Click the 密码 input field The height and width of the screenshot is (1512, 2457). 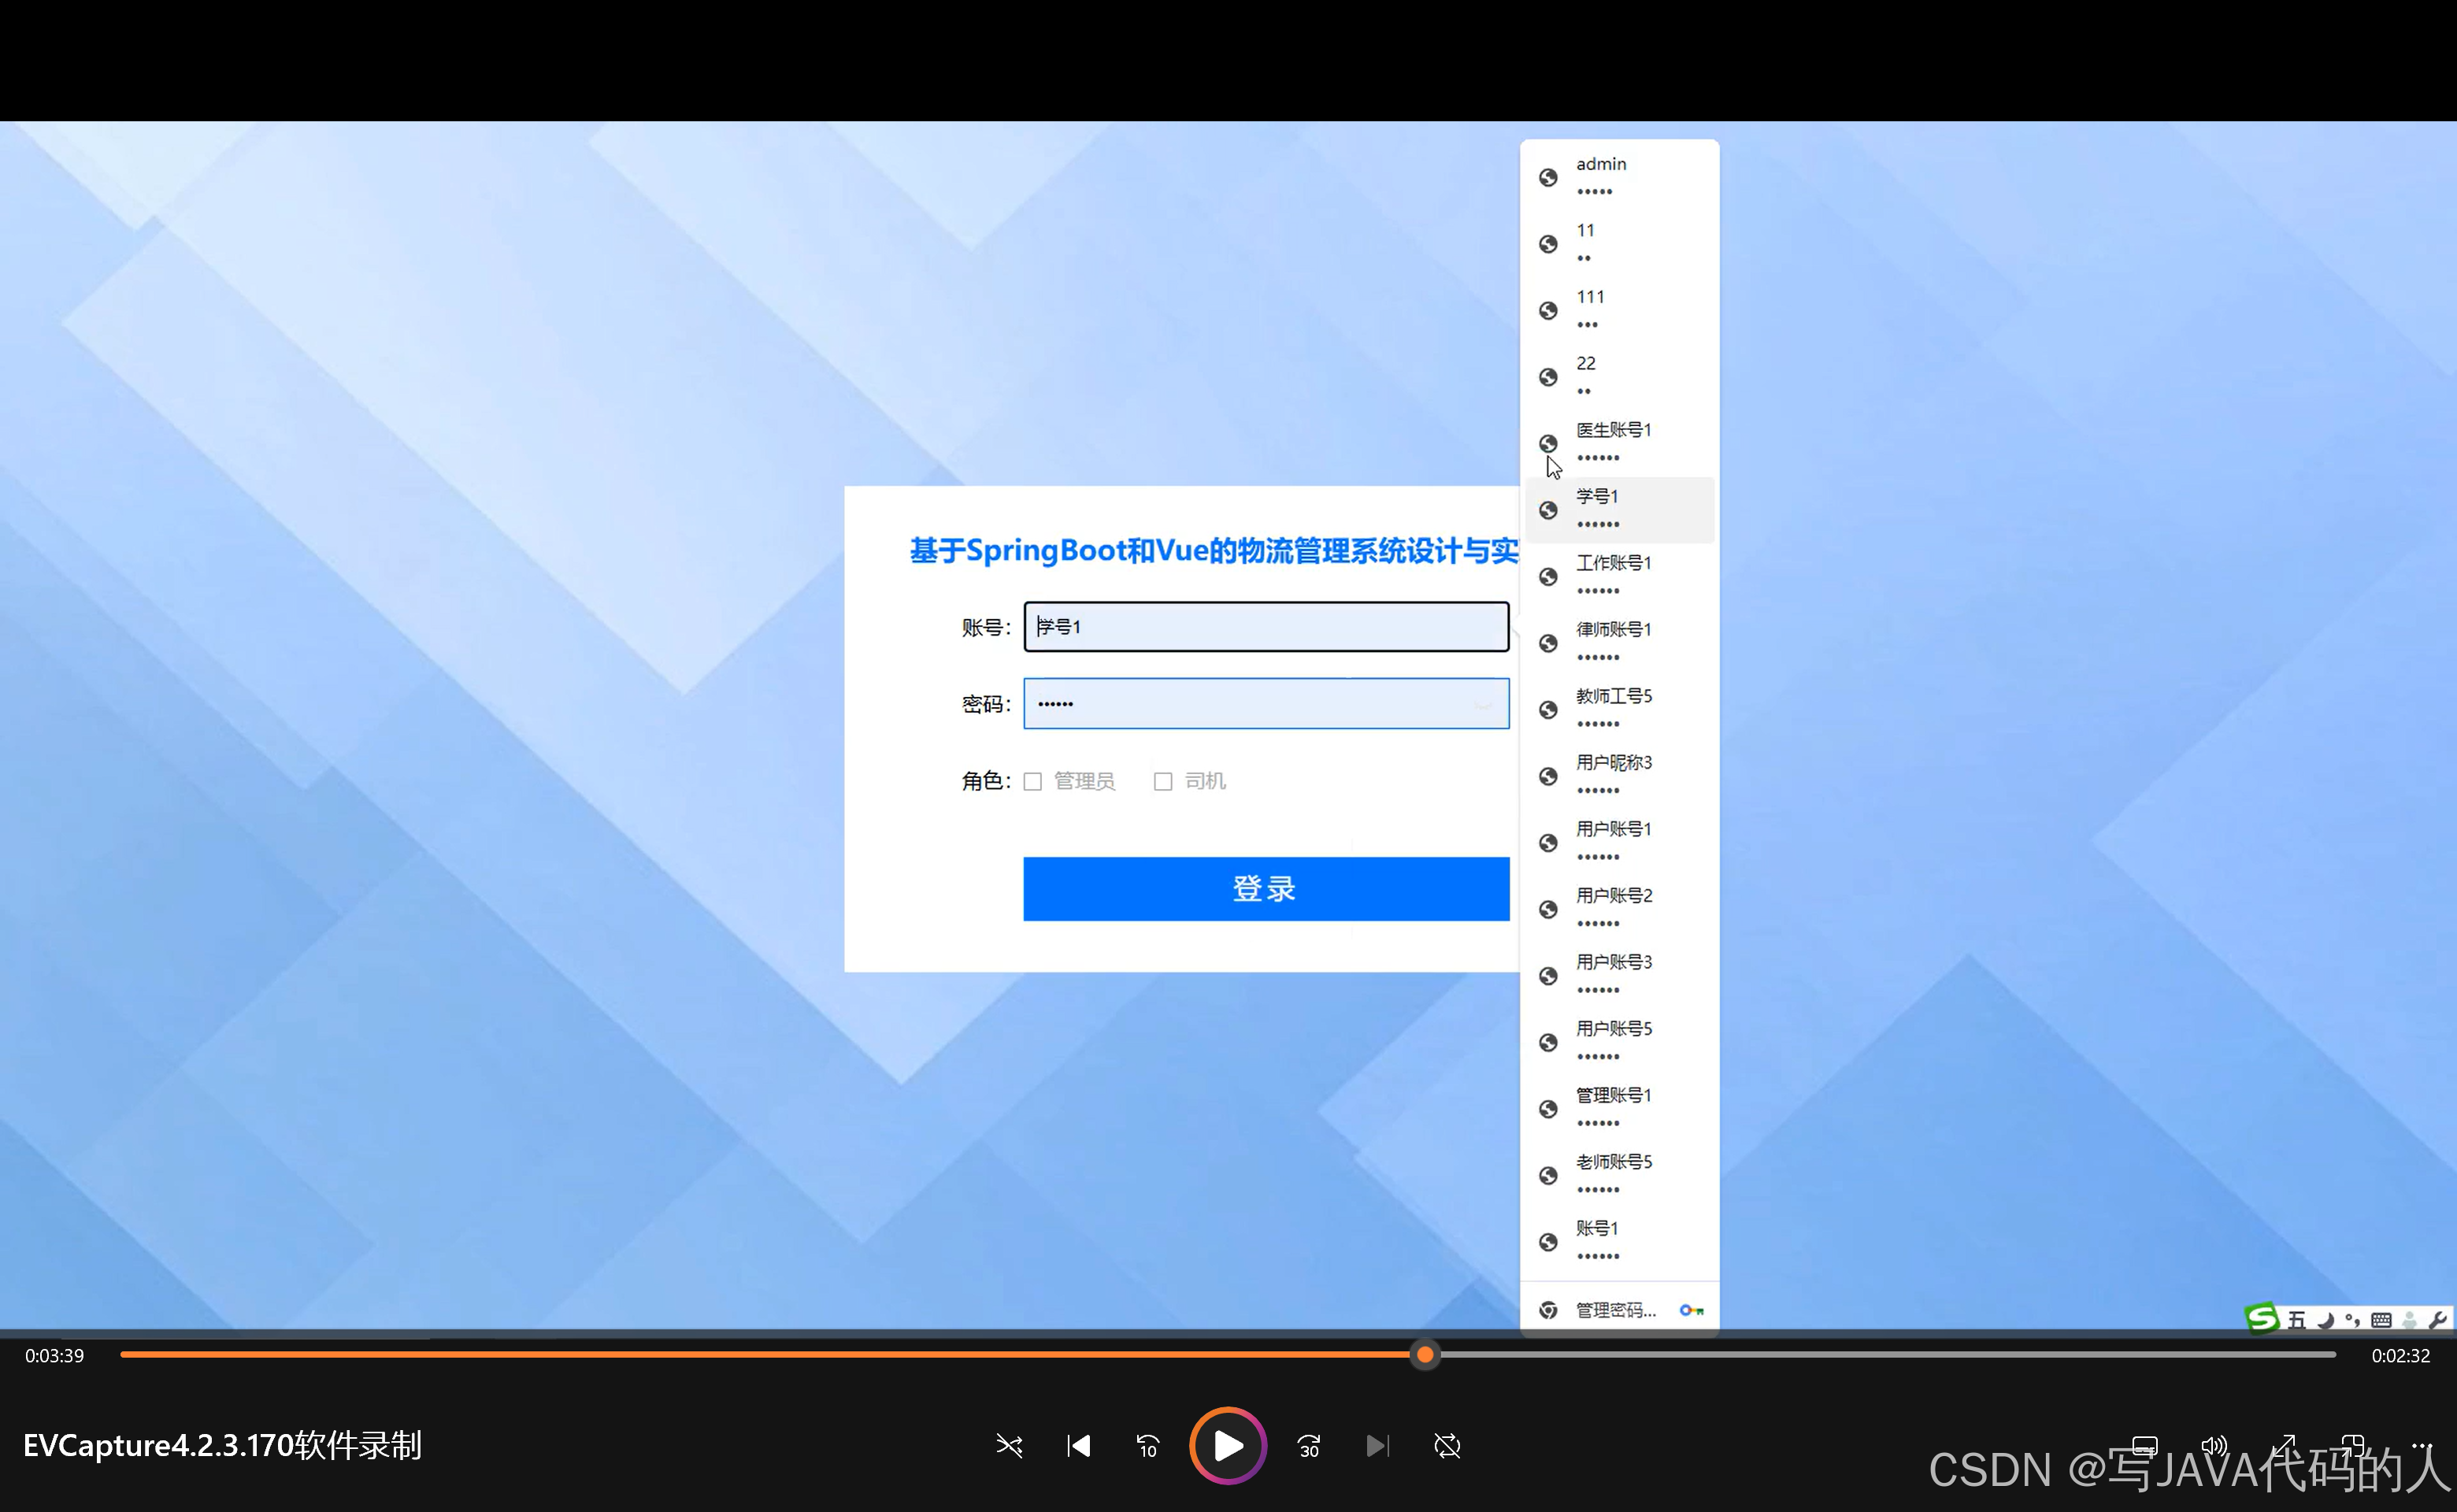tap(1266, 704)
